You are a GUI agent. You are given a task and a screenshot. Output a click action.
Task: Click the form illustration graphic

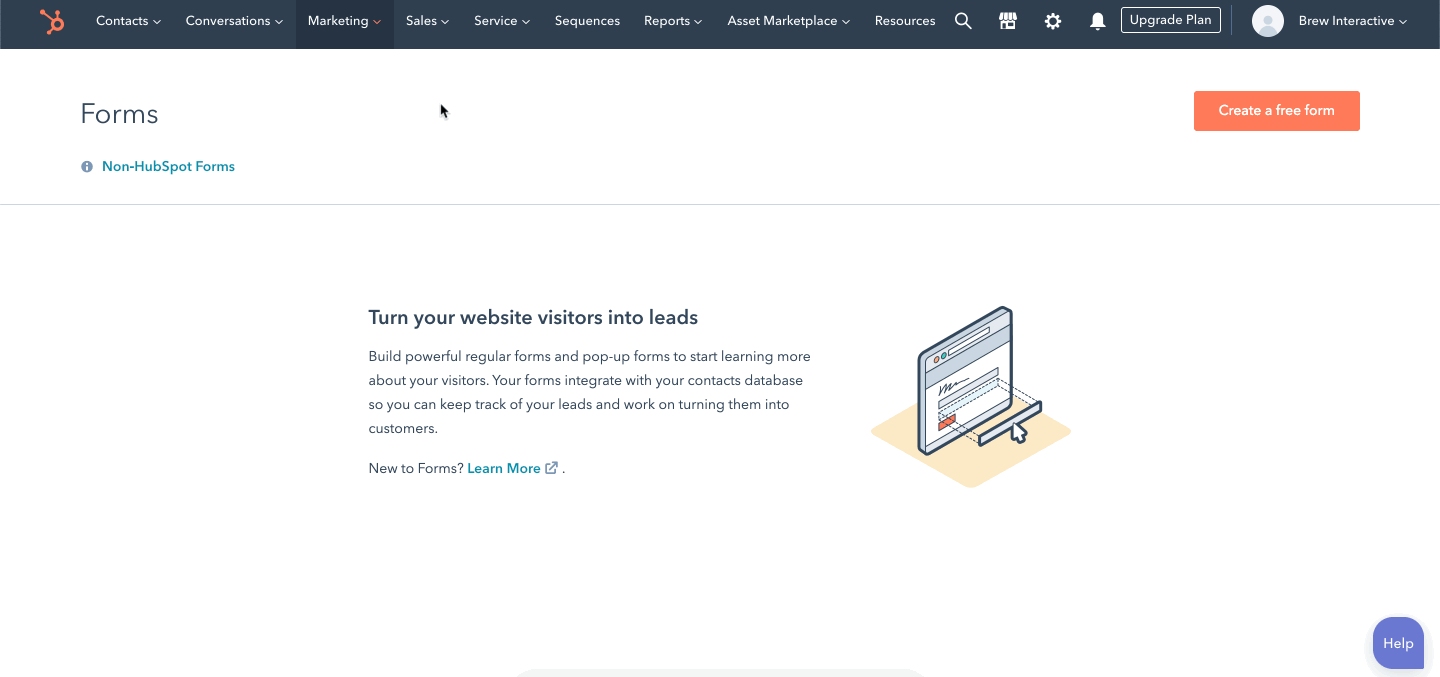click(x=970, y=397)
